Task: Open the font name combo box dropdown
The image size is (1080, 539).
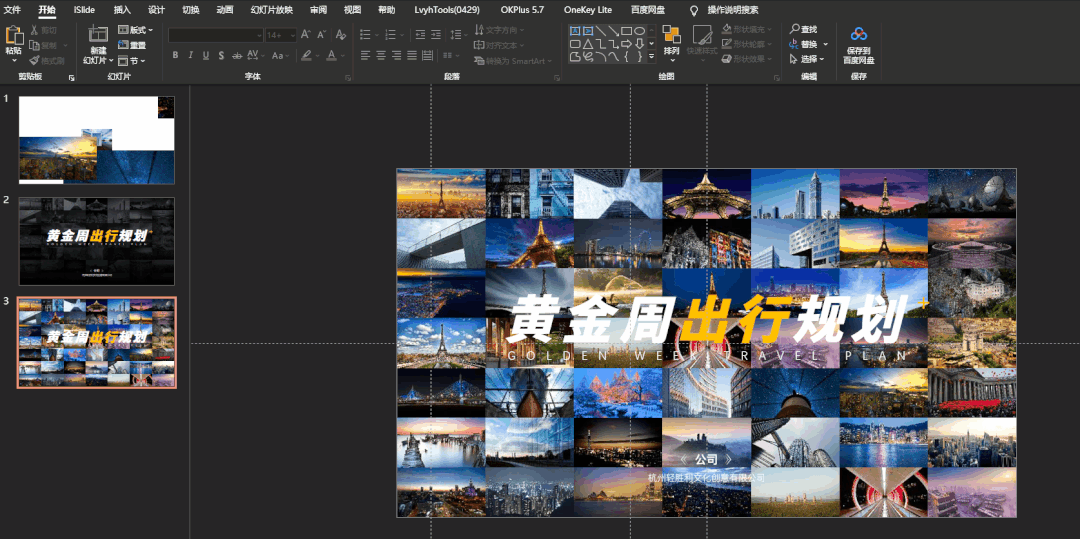Action: point(259,35)
